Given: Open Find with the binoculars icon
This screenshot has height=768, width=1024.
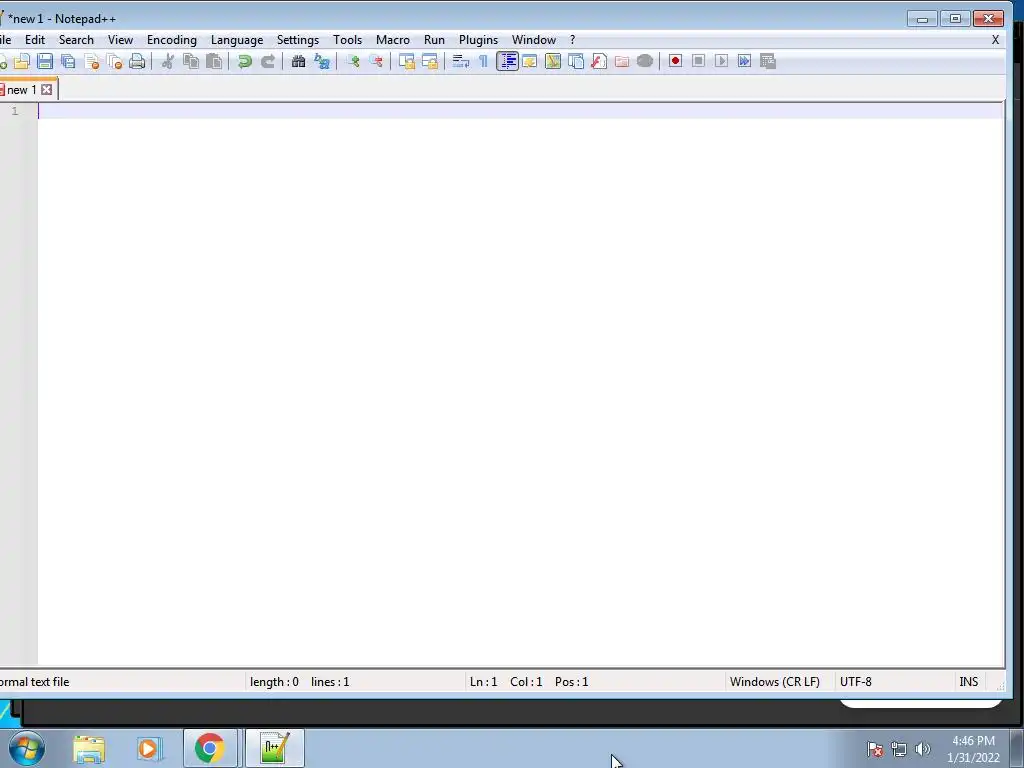Looking at the screenshot, I should pyautogui.click(x=298, y=61).
